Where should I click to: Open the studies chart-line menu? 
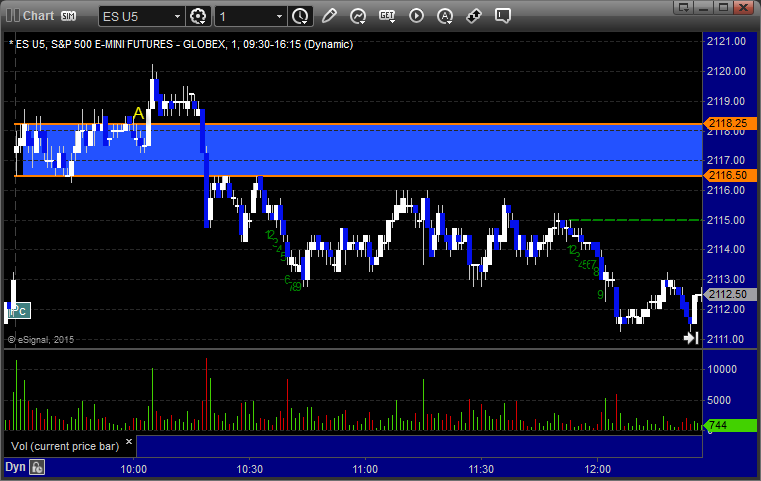[x=358, y=16]
